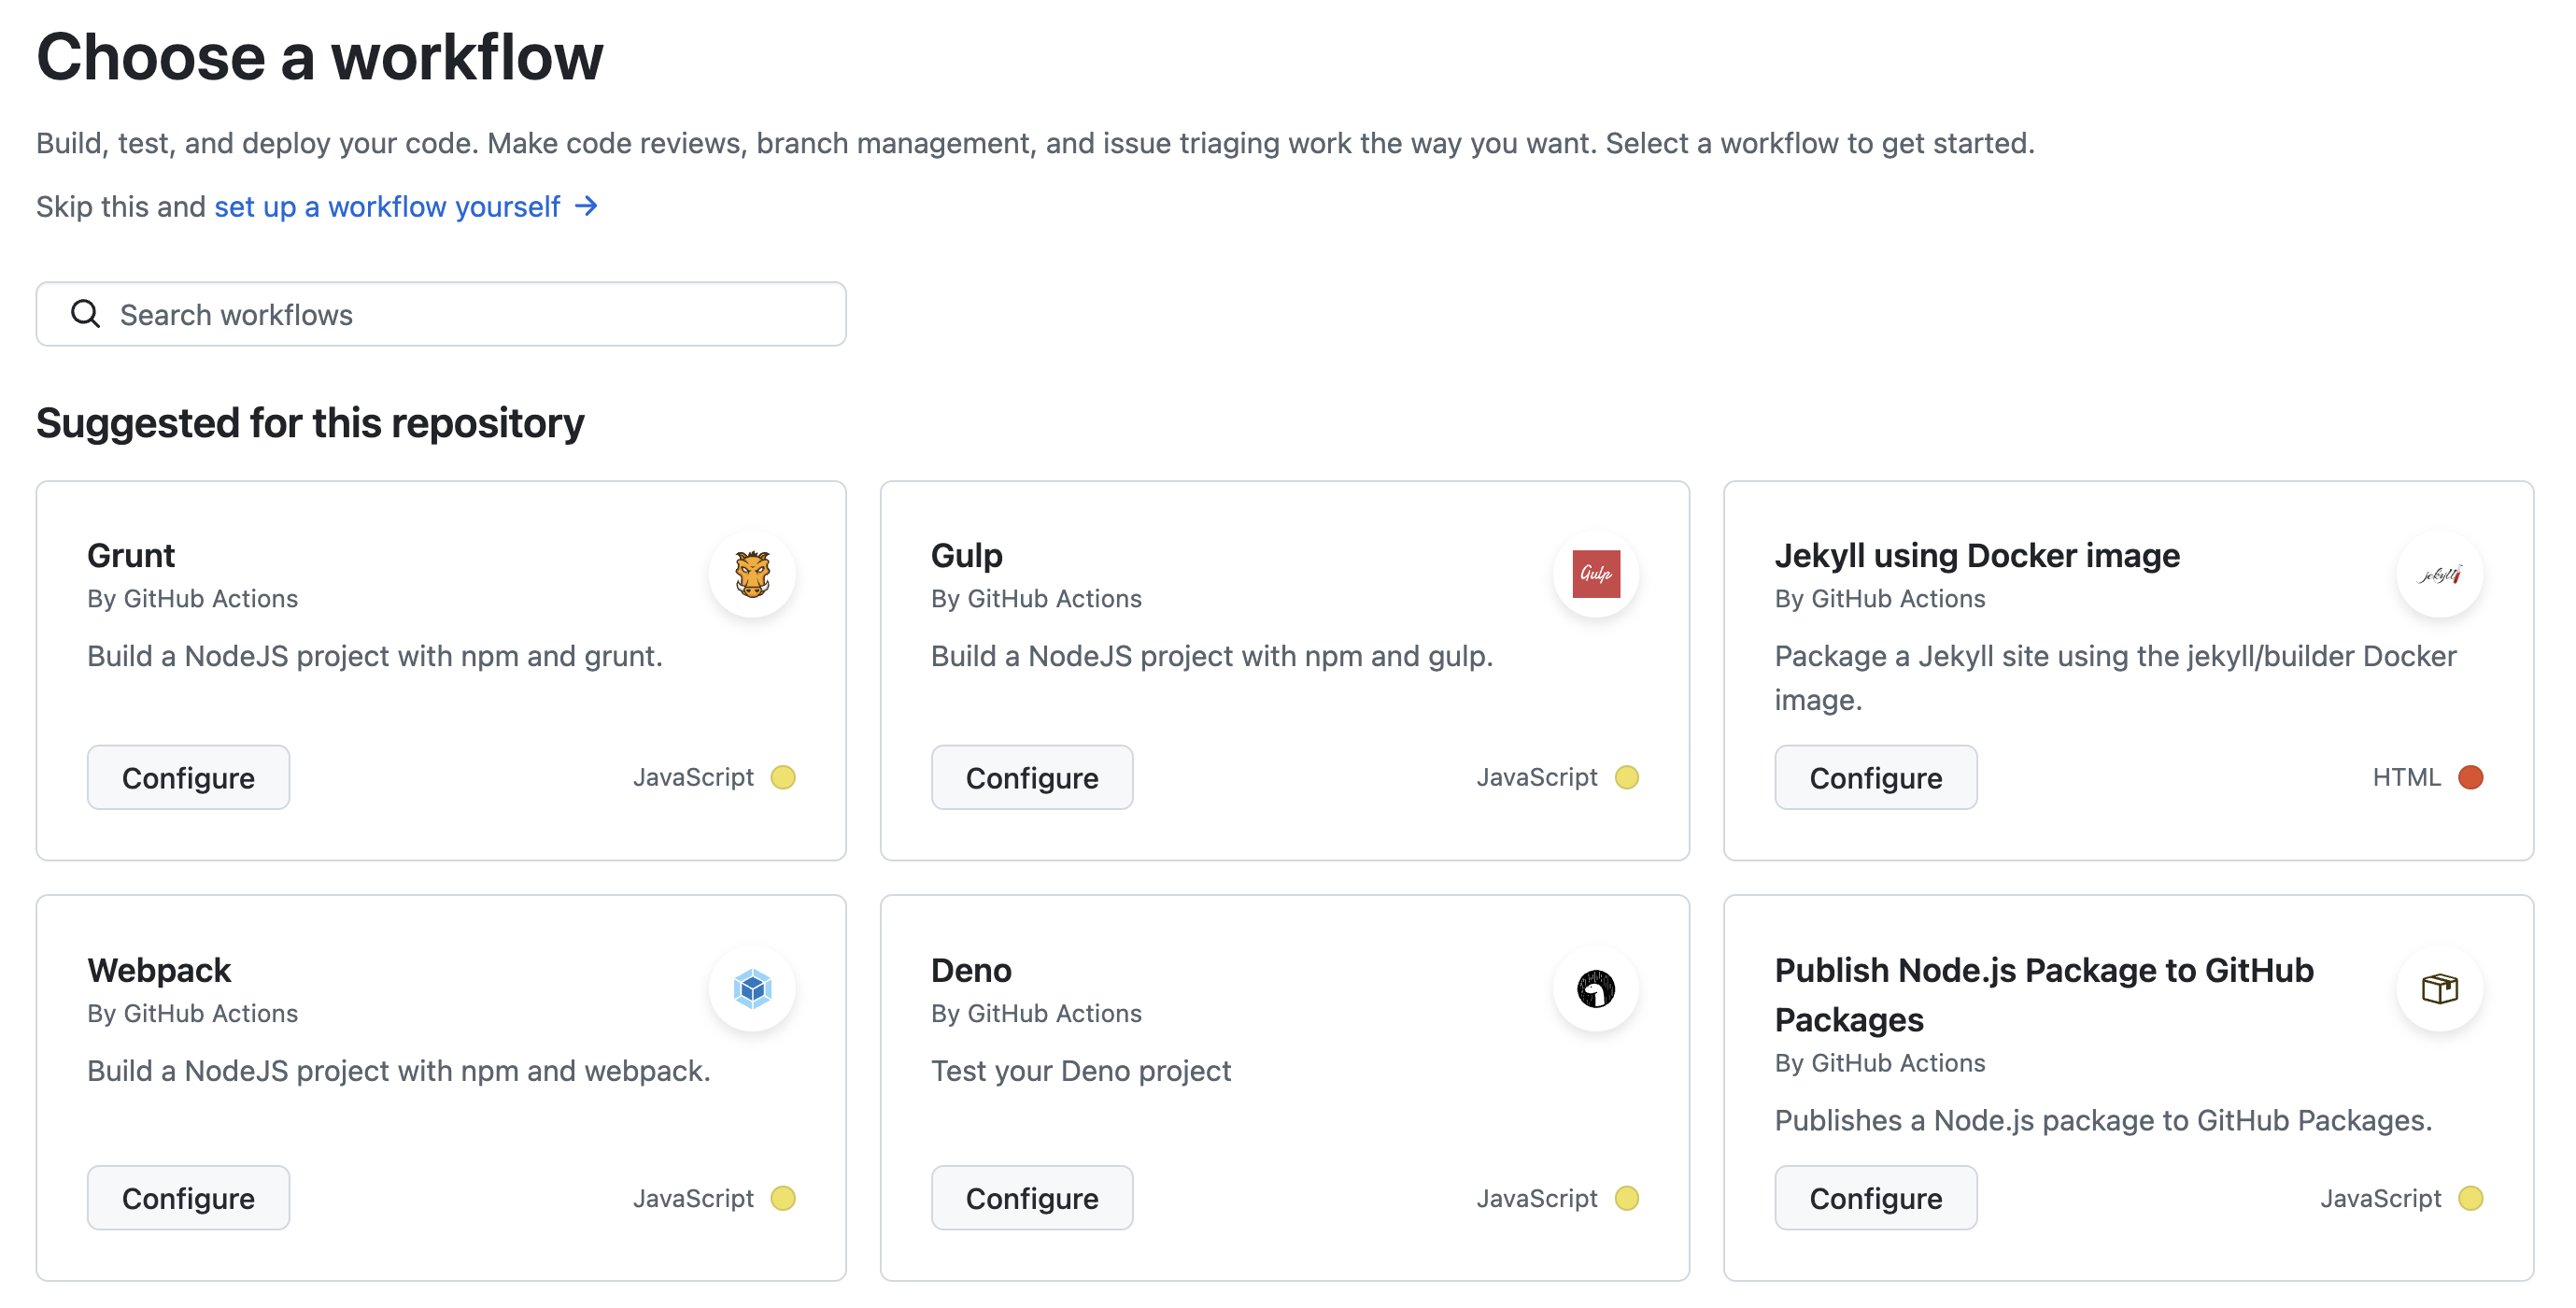Click the Webpack card title
2576x1308 pixels.
pyautogui.click(x=159, y=970)
